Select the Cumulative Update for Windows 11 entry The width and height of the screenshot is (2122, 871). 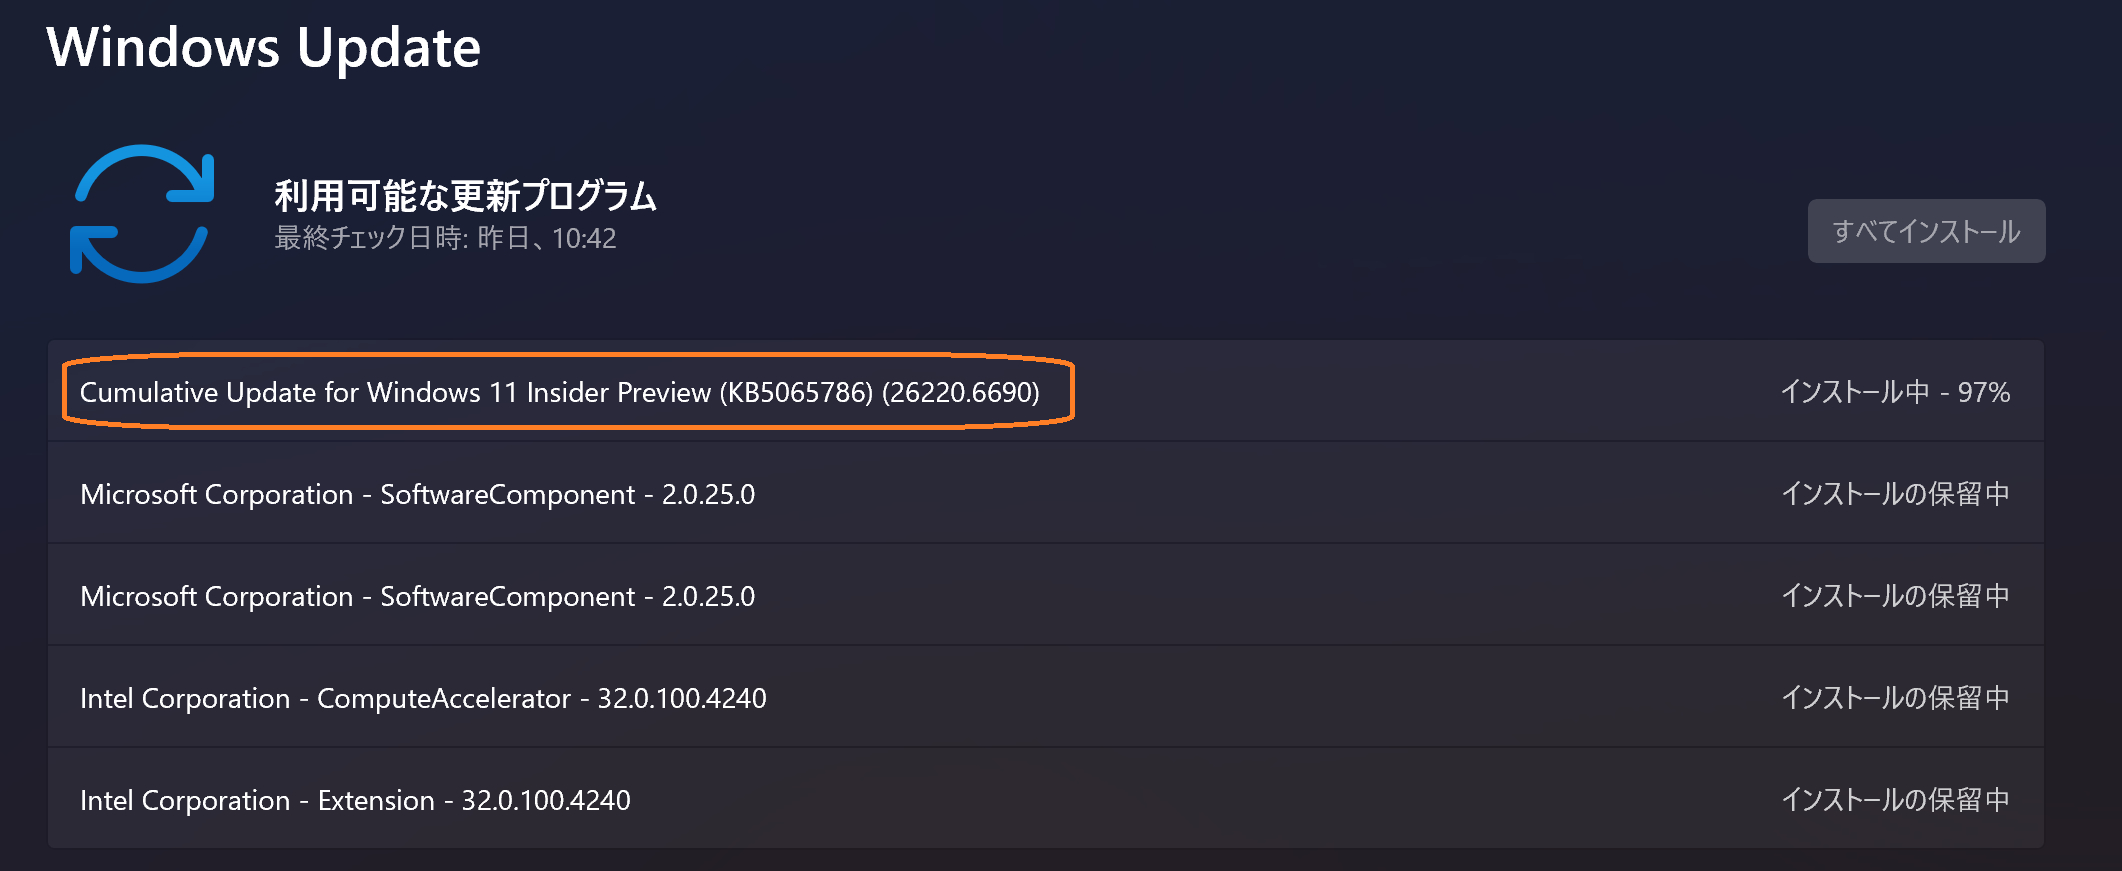558,392
